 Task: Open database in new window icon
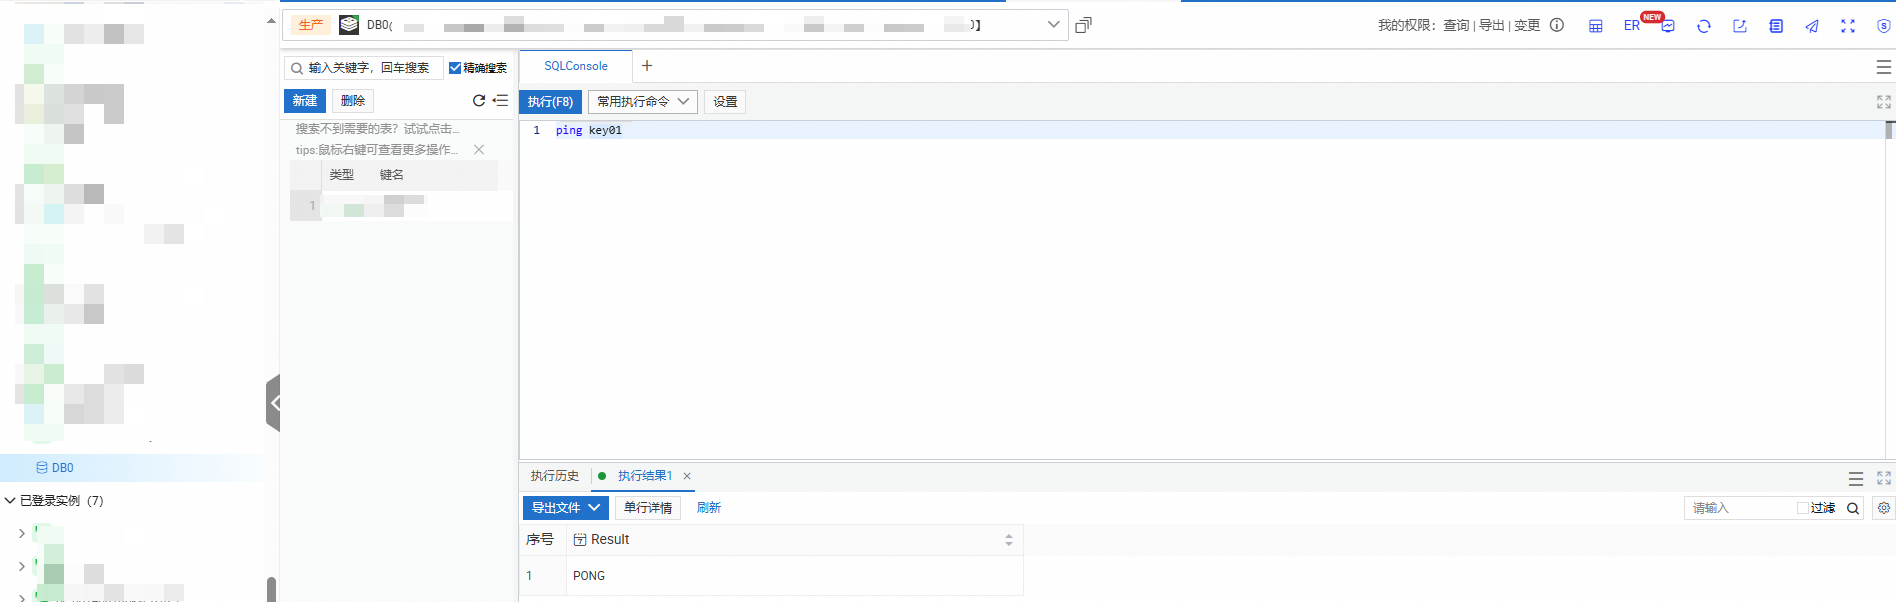(x=1083, y=25)
